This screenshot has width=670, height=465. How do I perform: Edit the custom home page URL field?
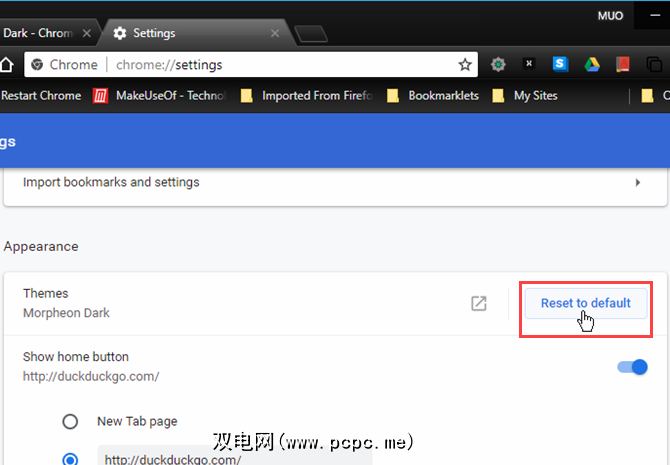point(235,456)
